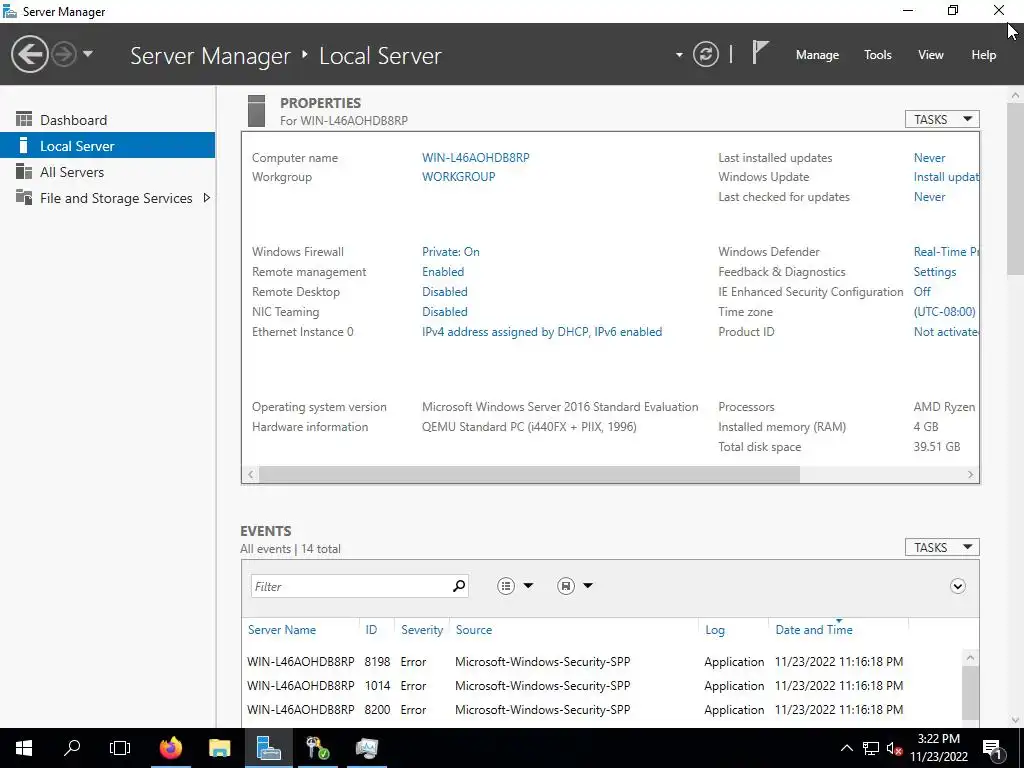Select All Servers in the sidebar

tap(107, 172)
